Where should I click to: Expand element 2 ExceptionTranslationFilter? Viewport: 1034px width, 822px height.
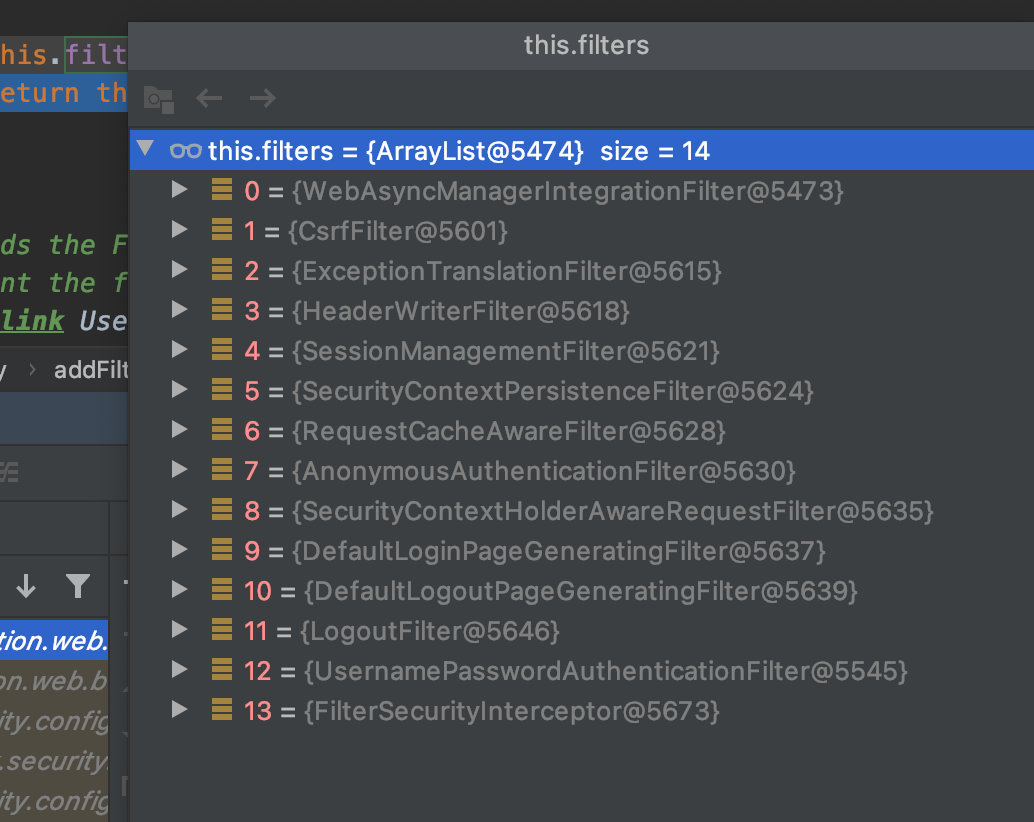pos(179,270)
